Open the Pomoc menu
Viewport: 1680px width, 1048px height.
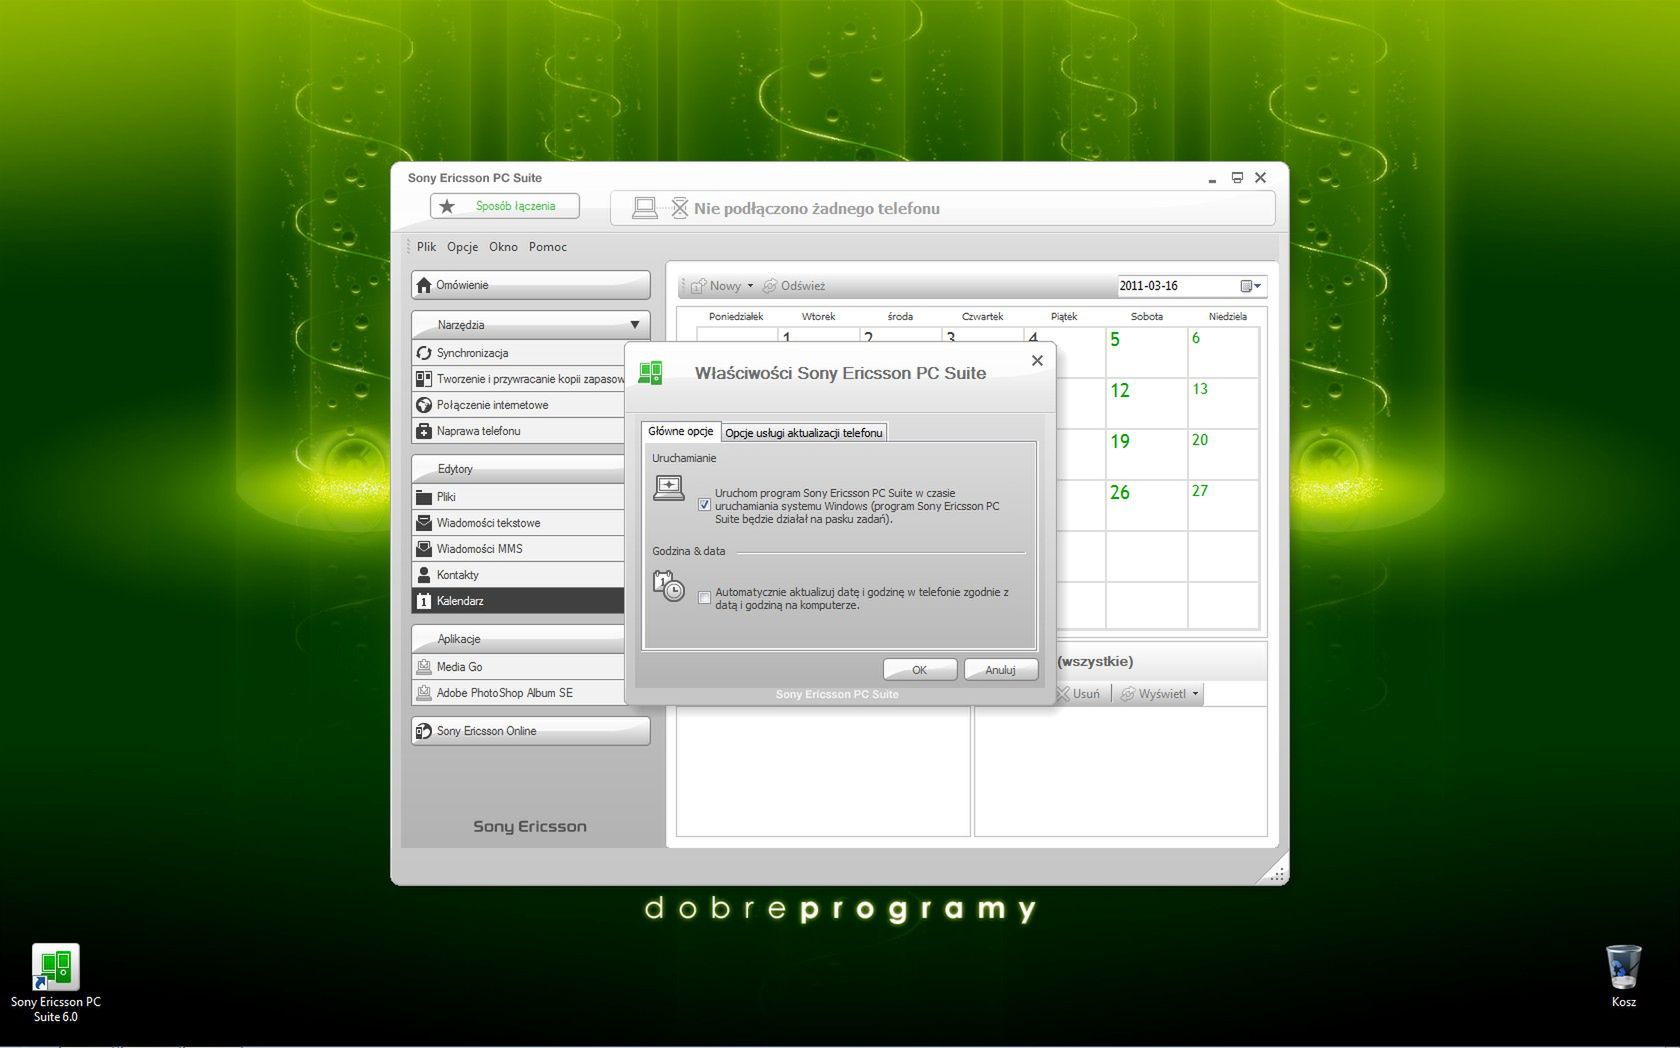548,247
